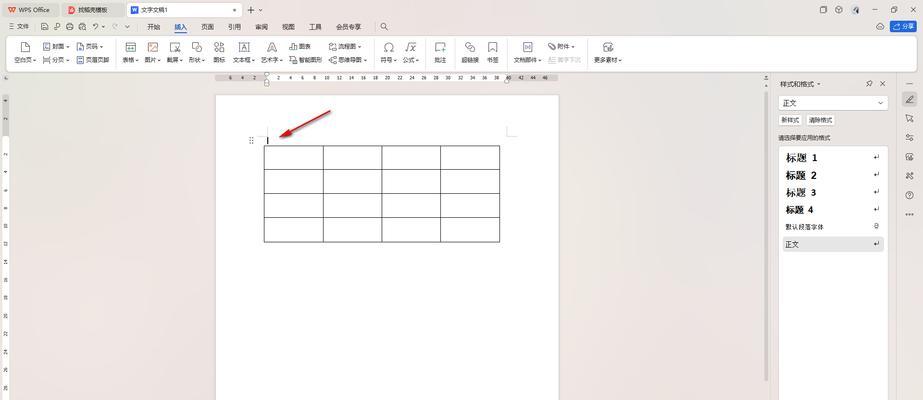
Task: Open the 流程图 flowchart dropdown
Action: (345, 46)
